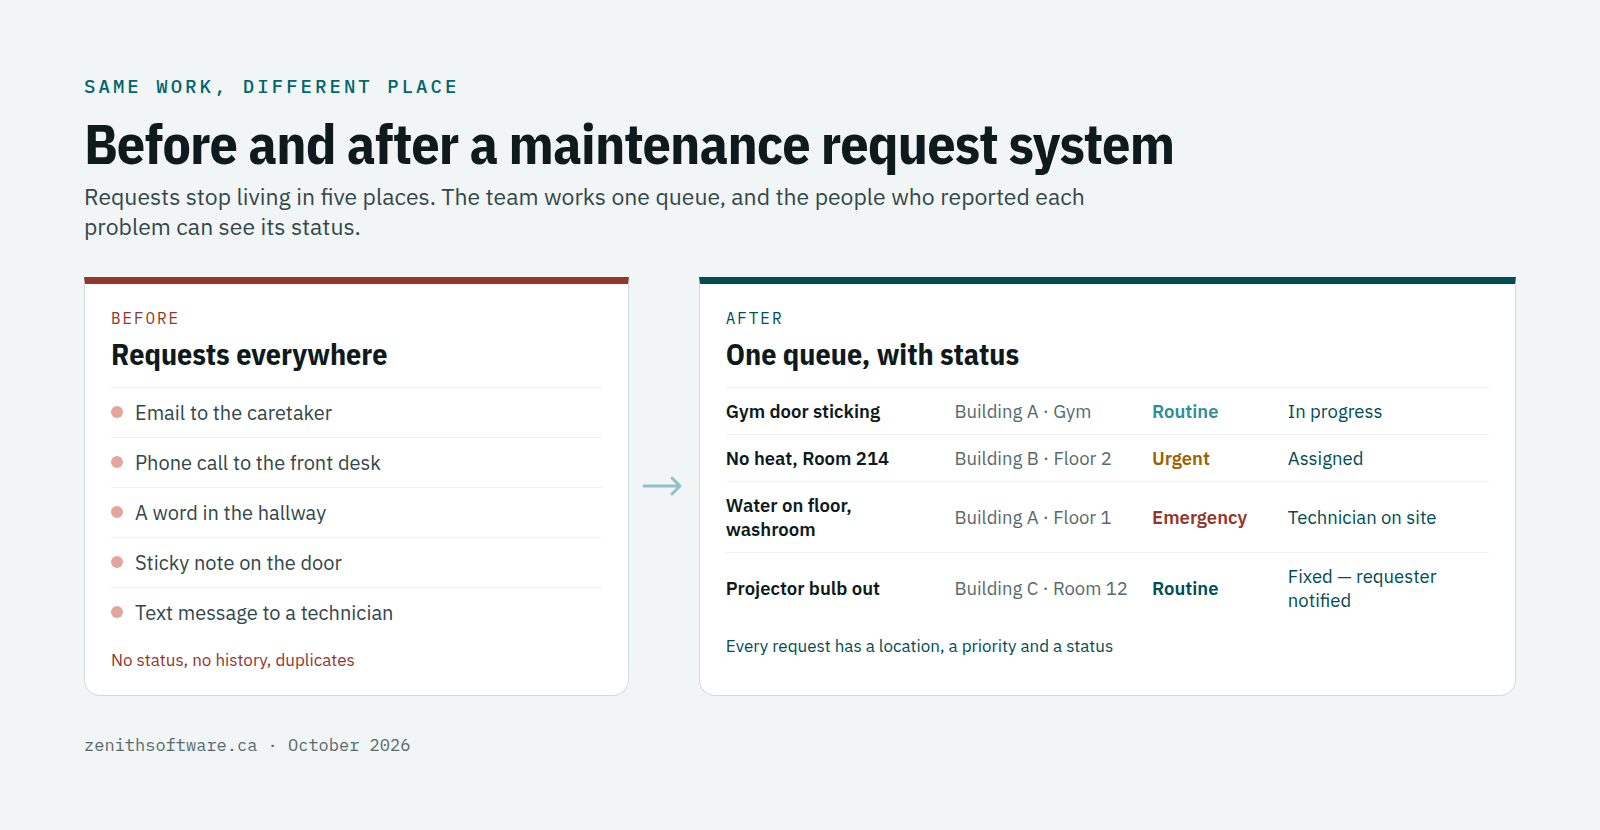Click the 'In progress' status
This screenshot has height=830, width=1600.
[1335, 412]
